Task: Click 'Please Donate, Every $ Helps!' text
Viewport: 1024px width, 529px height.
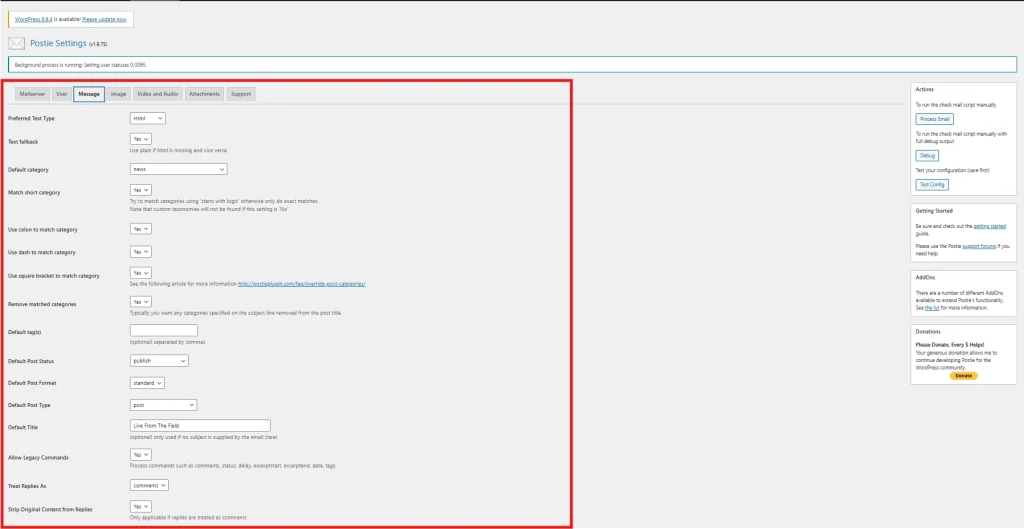Action: (x=950, y=345)
